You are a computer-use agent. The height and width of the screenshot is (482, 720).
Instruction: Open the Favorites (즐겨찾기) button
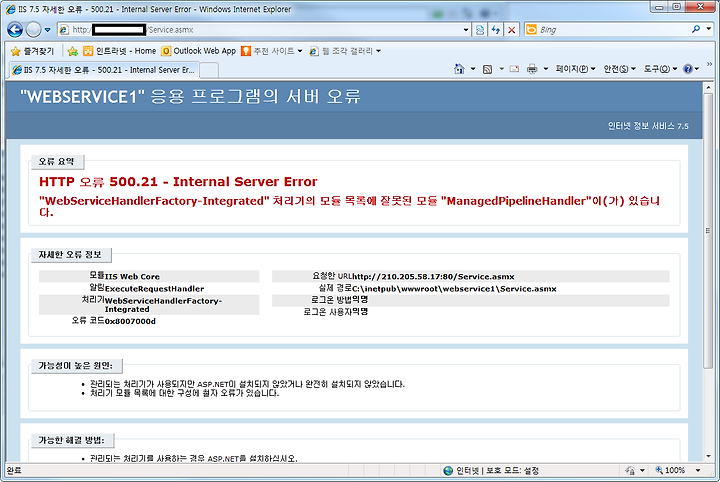tap(32, 51)
